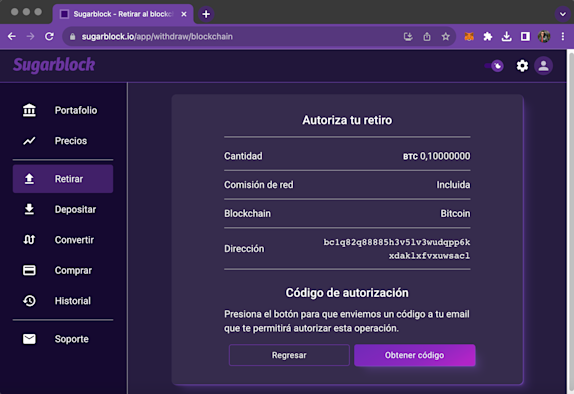Open Chrome three-dot menu
Viewport: 574px width, 394px height.
pos(563,37)
